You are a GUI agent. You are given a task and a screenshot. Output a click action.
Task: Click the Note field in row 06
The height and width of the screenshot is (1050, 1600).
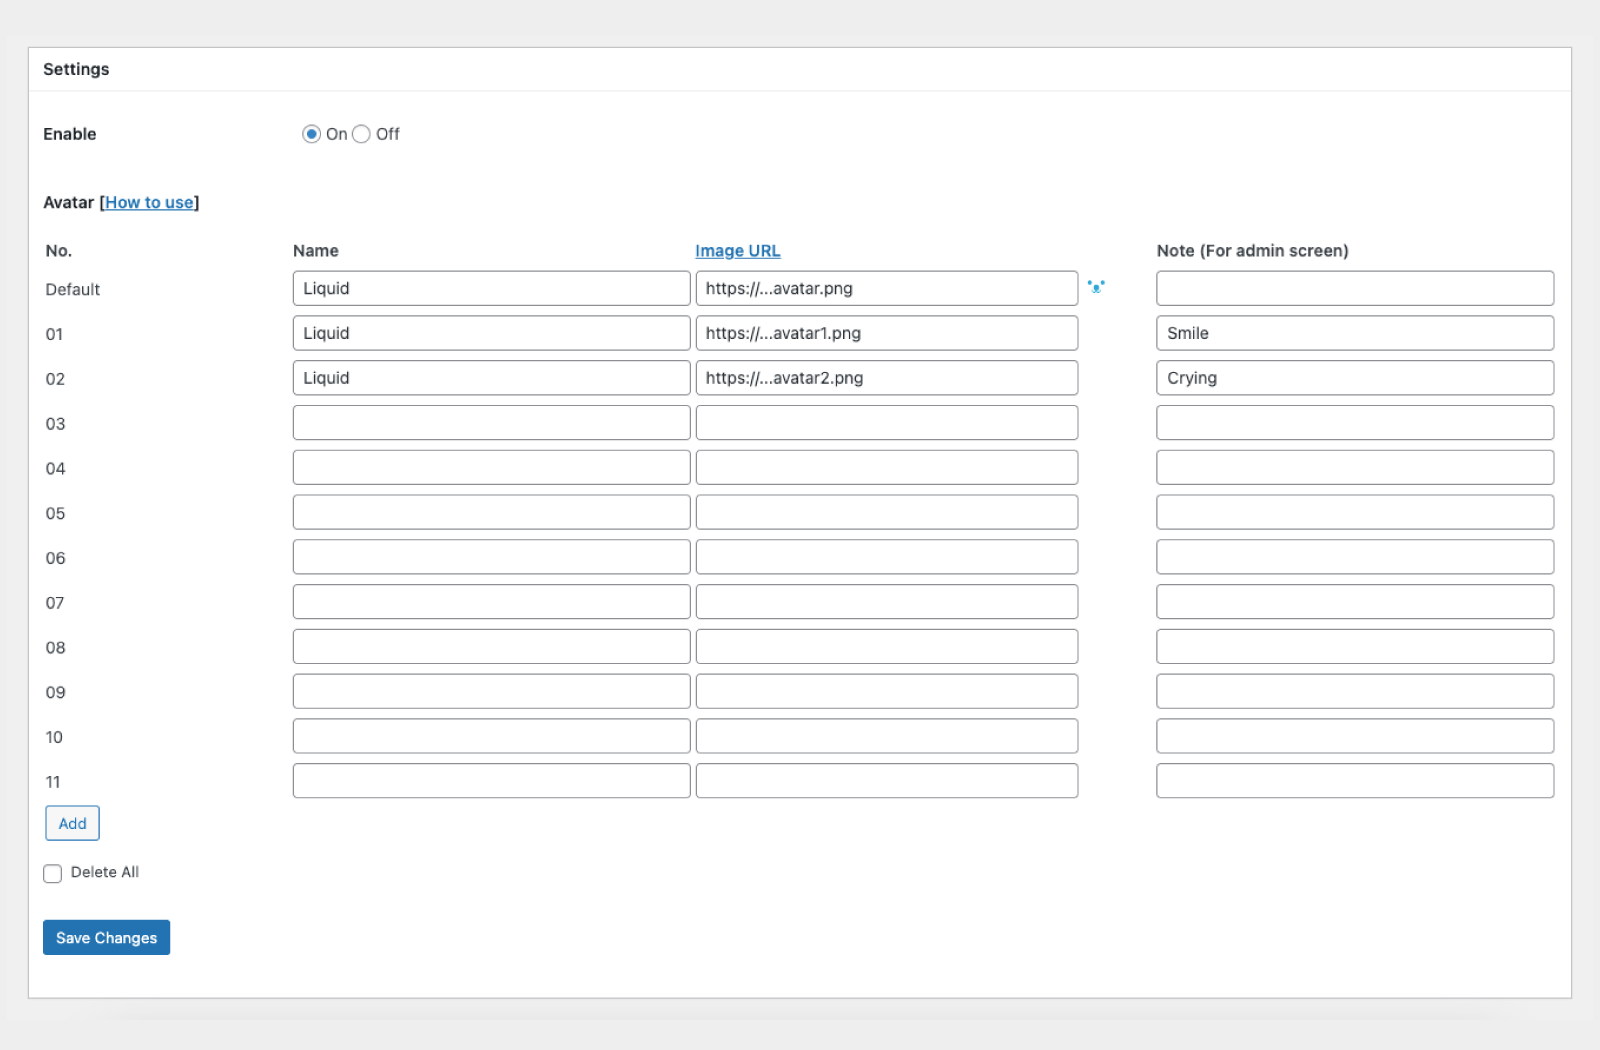(1355, 557)
